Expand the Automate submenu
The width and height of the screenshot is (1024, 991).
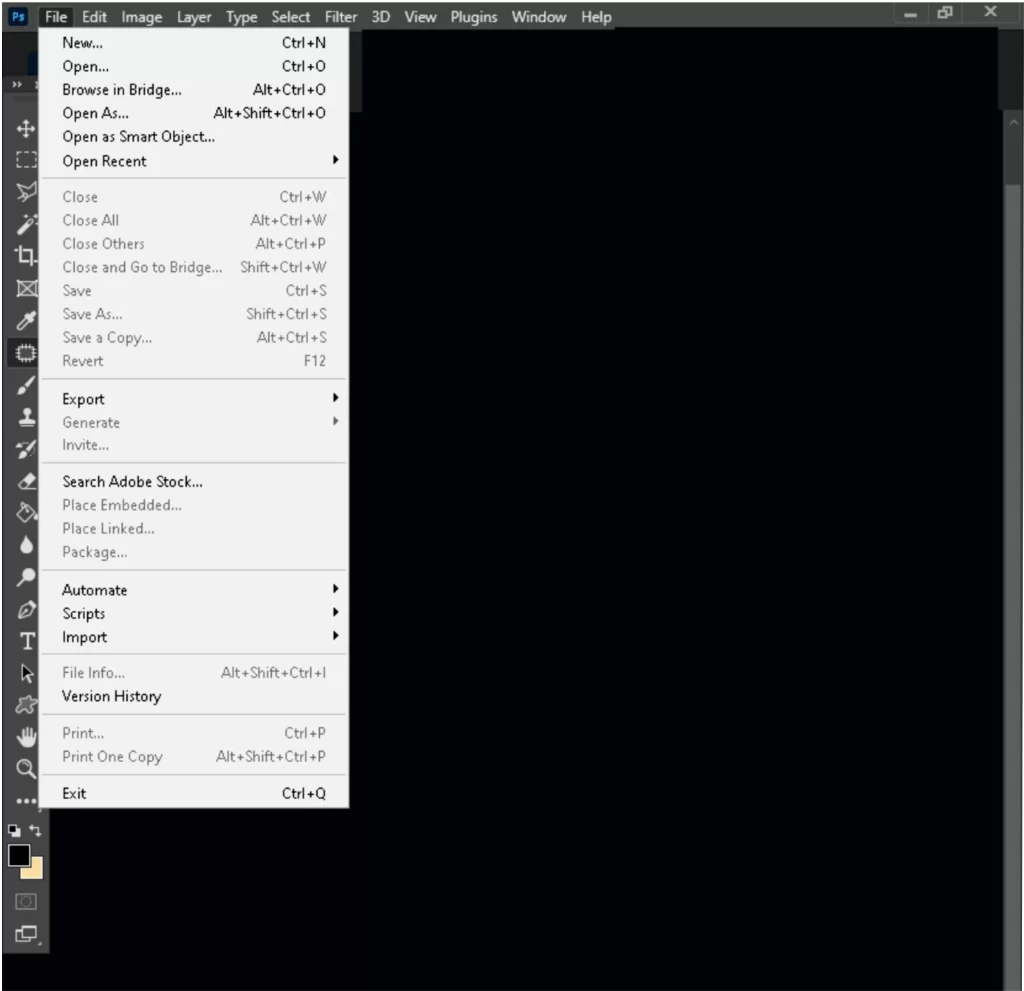coord(194,589)
